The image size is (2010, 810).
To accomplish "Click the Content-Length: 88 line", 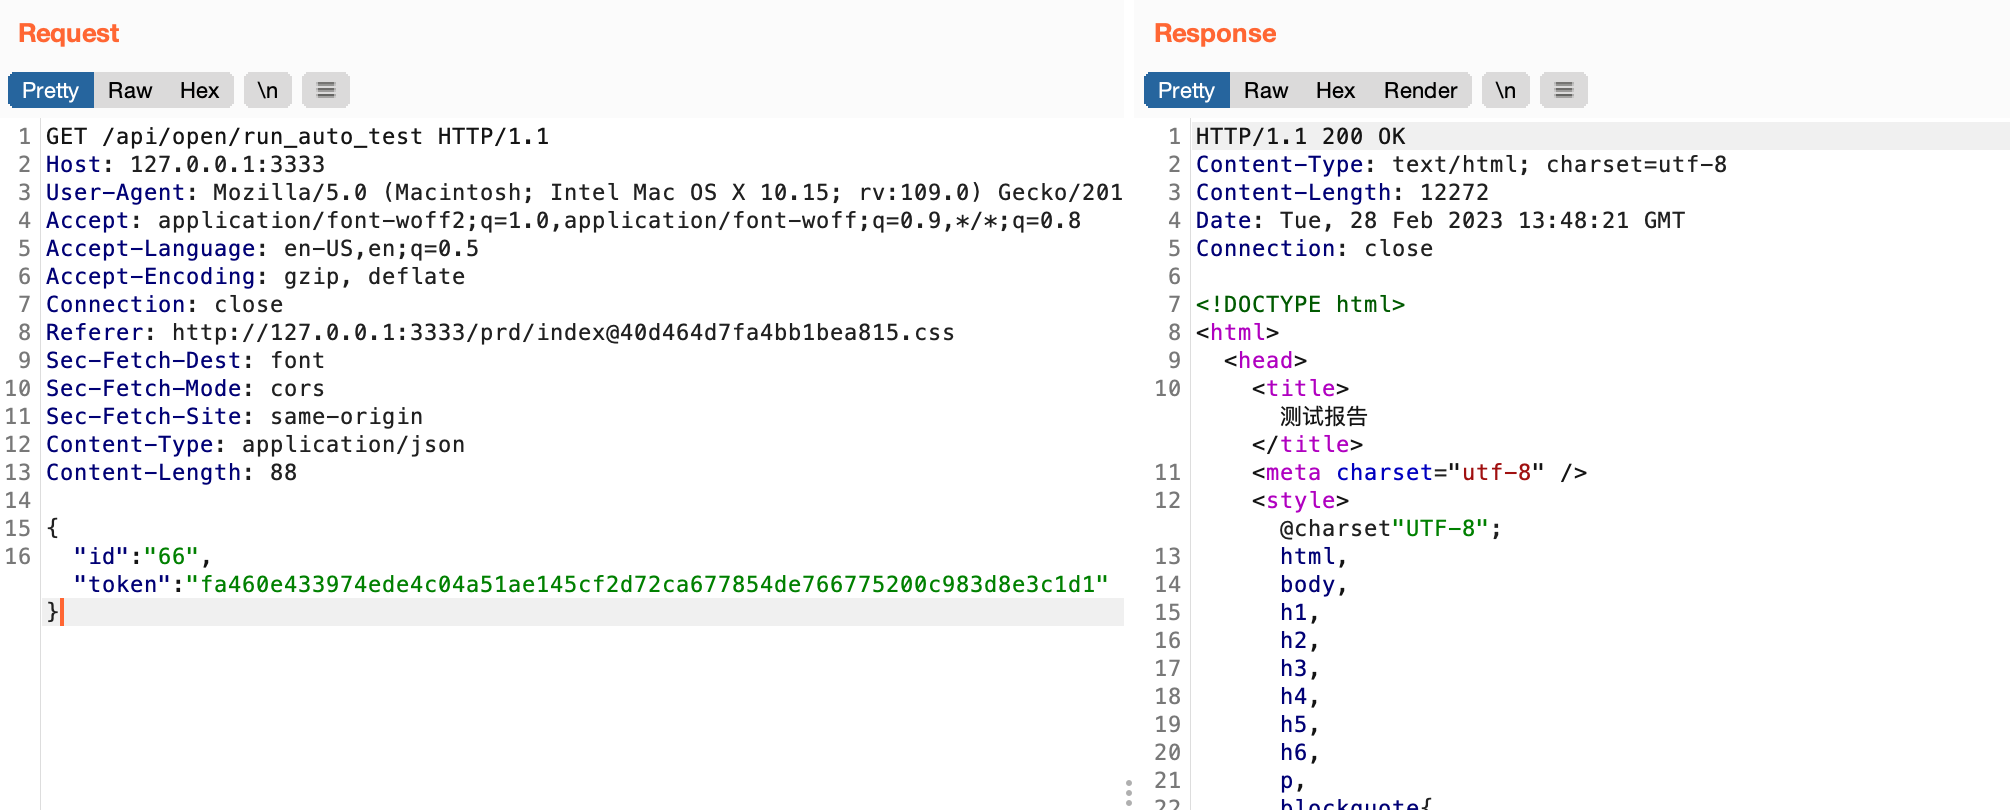I will 171,472.
